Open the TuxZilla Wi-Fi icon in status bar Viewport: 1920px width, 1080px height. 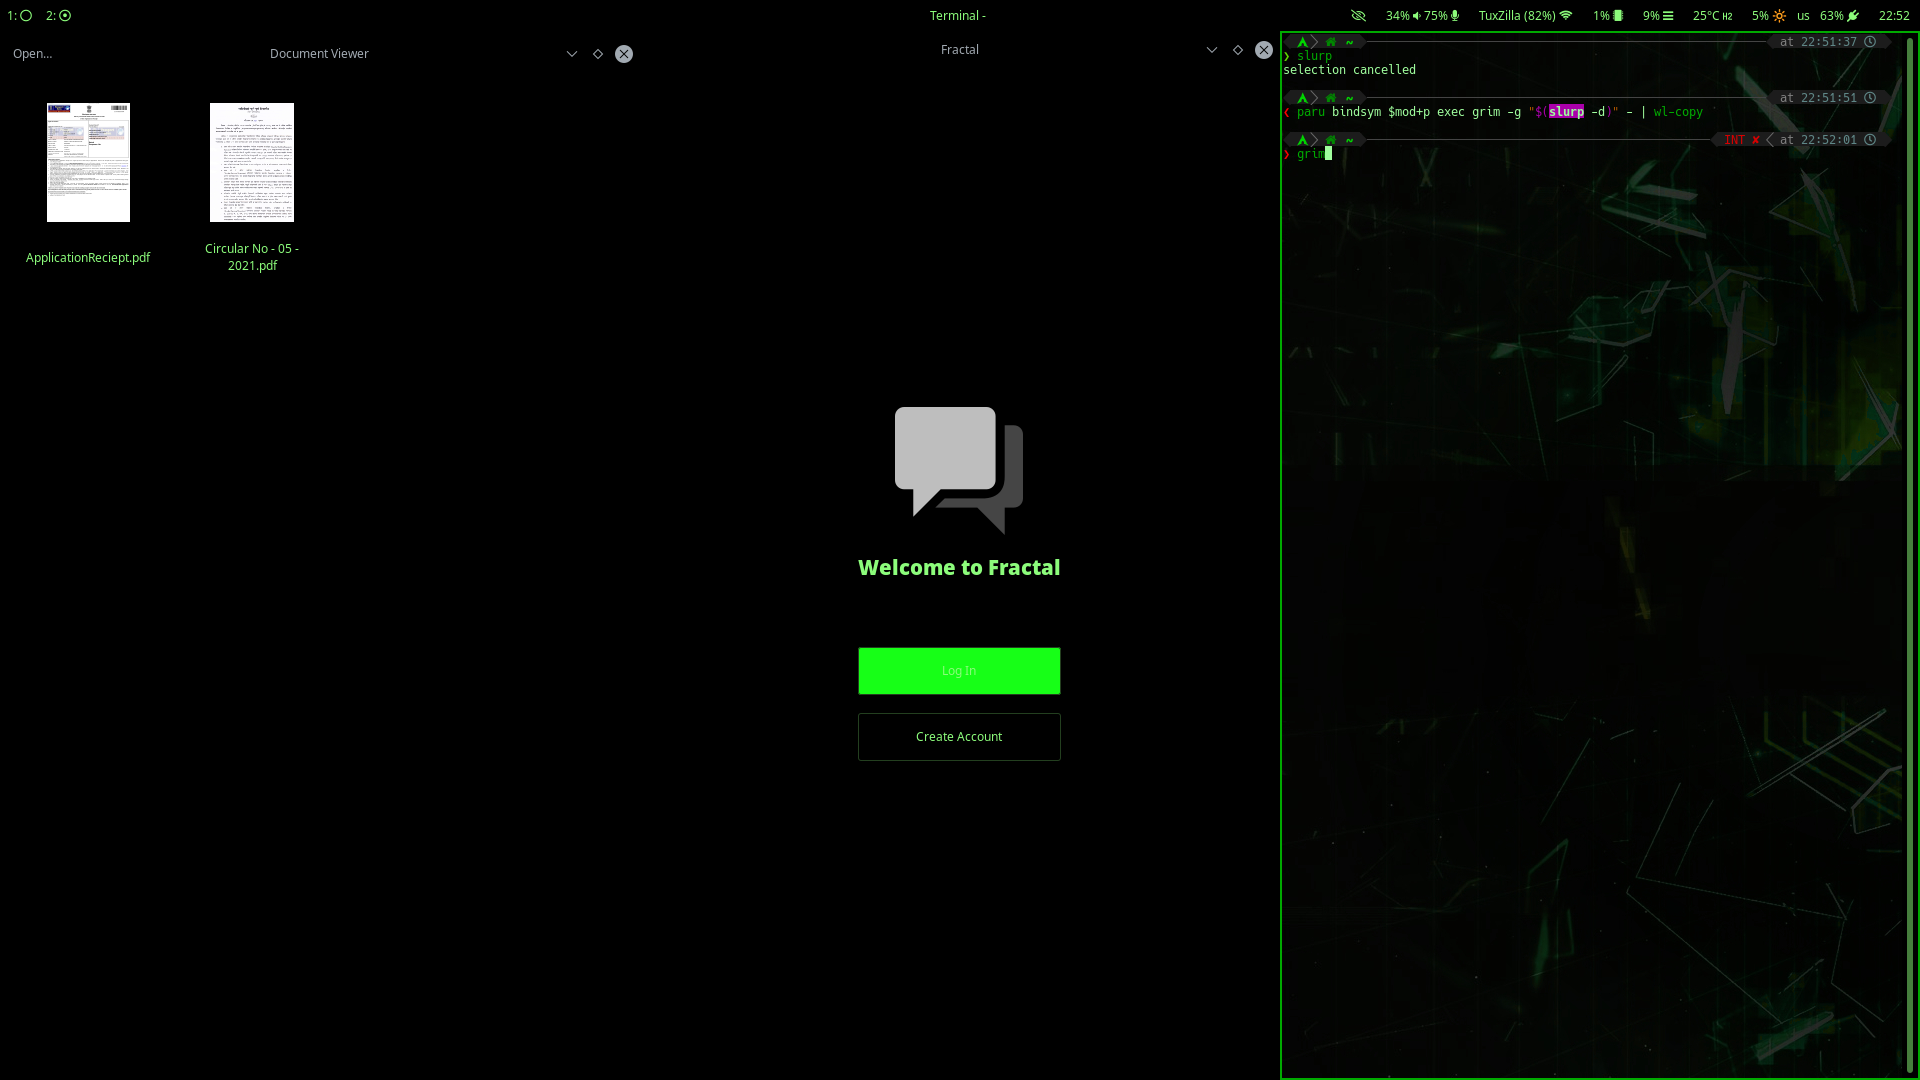point(1567,16)
